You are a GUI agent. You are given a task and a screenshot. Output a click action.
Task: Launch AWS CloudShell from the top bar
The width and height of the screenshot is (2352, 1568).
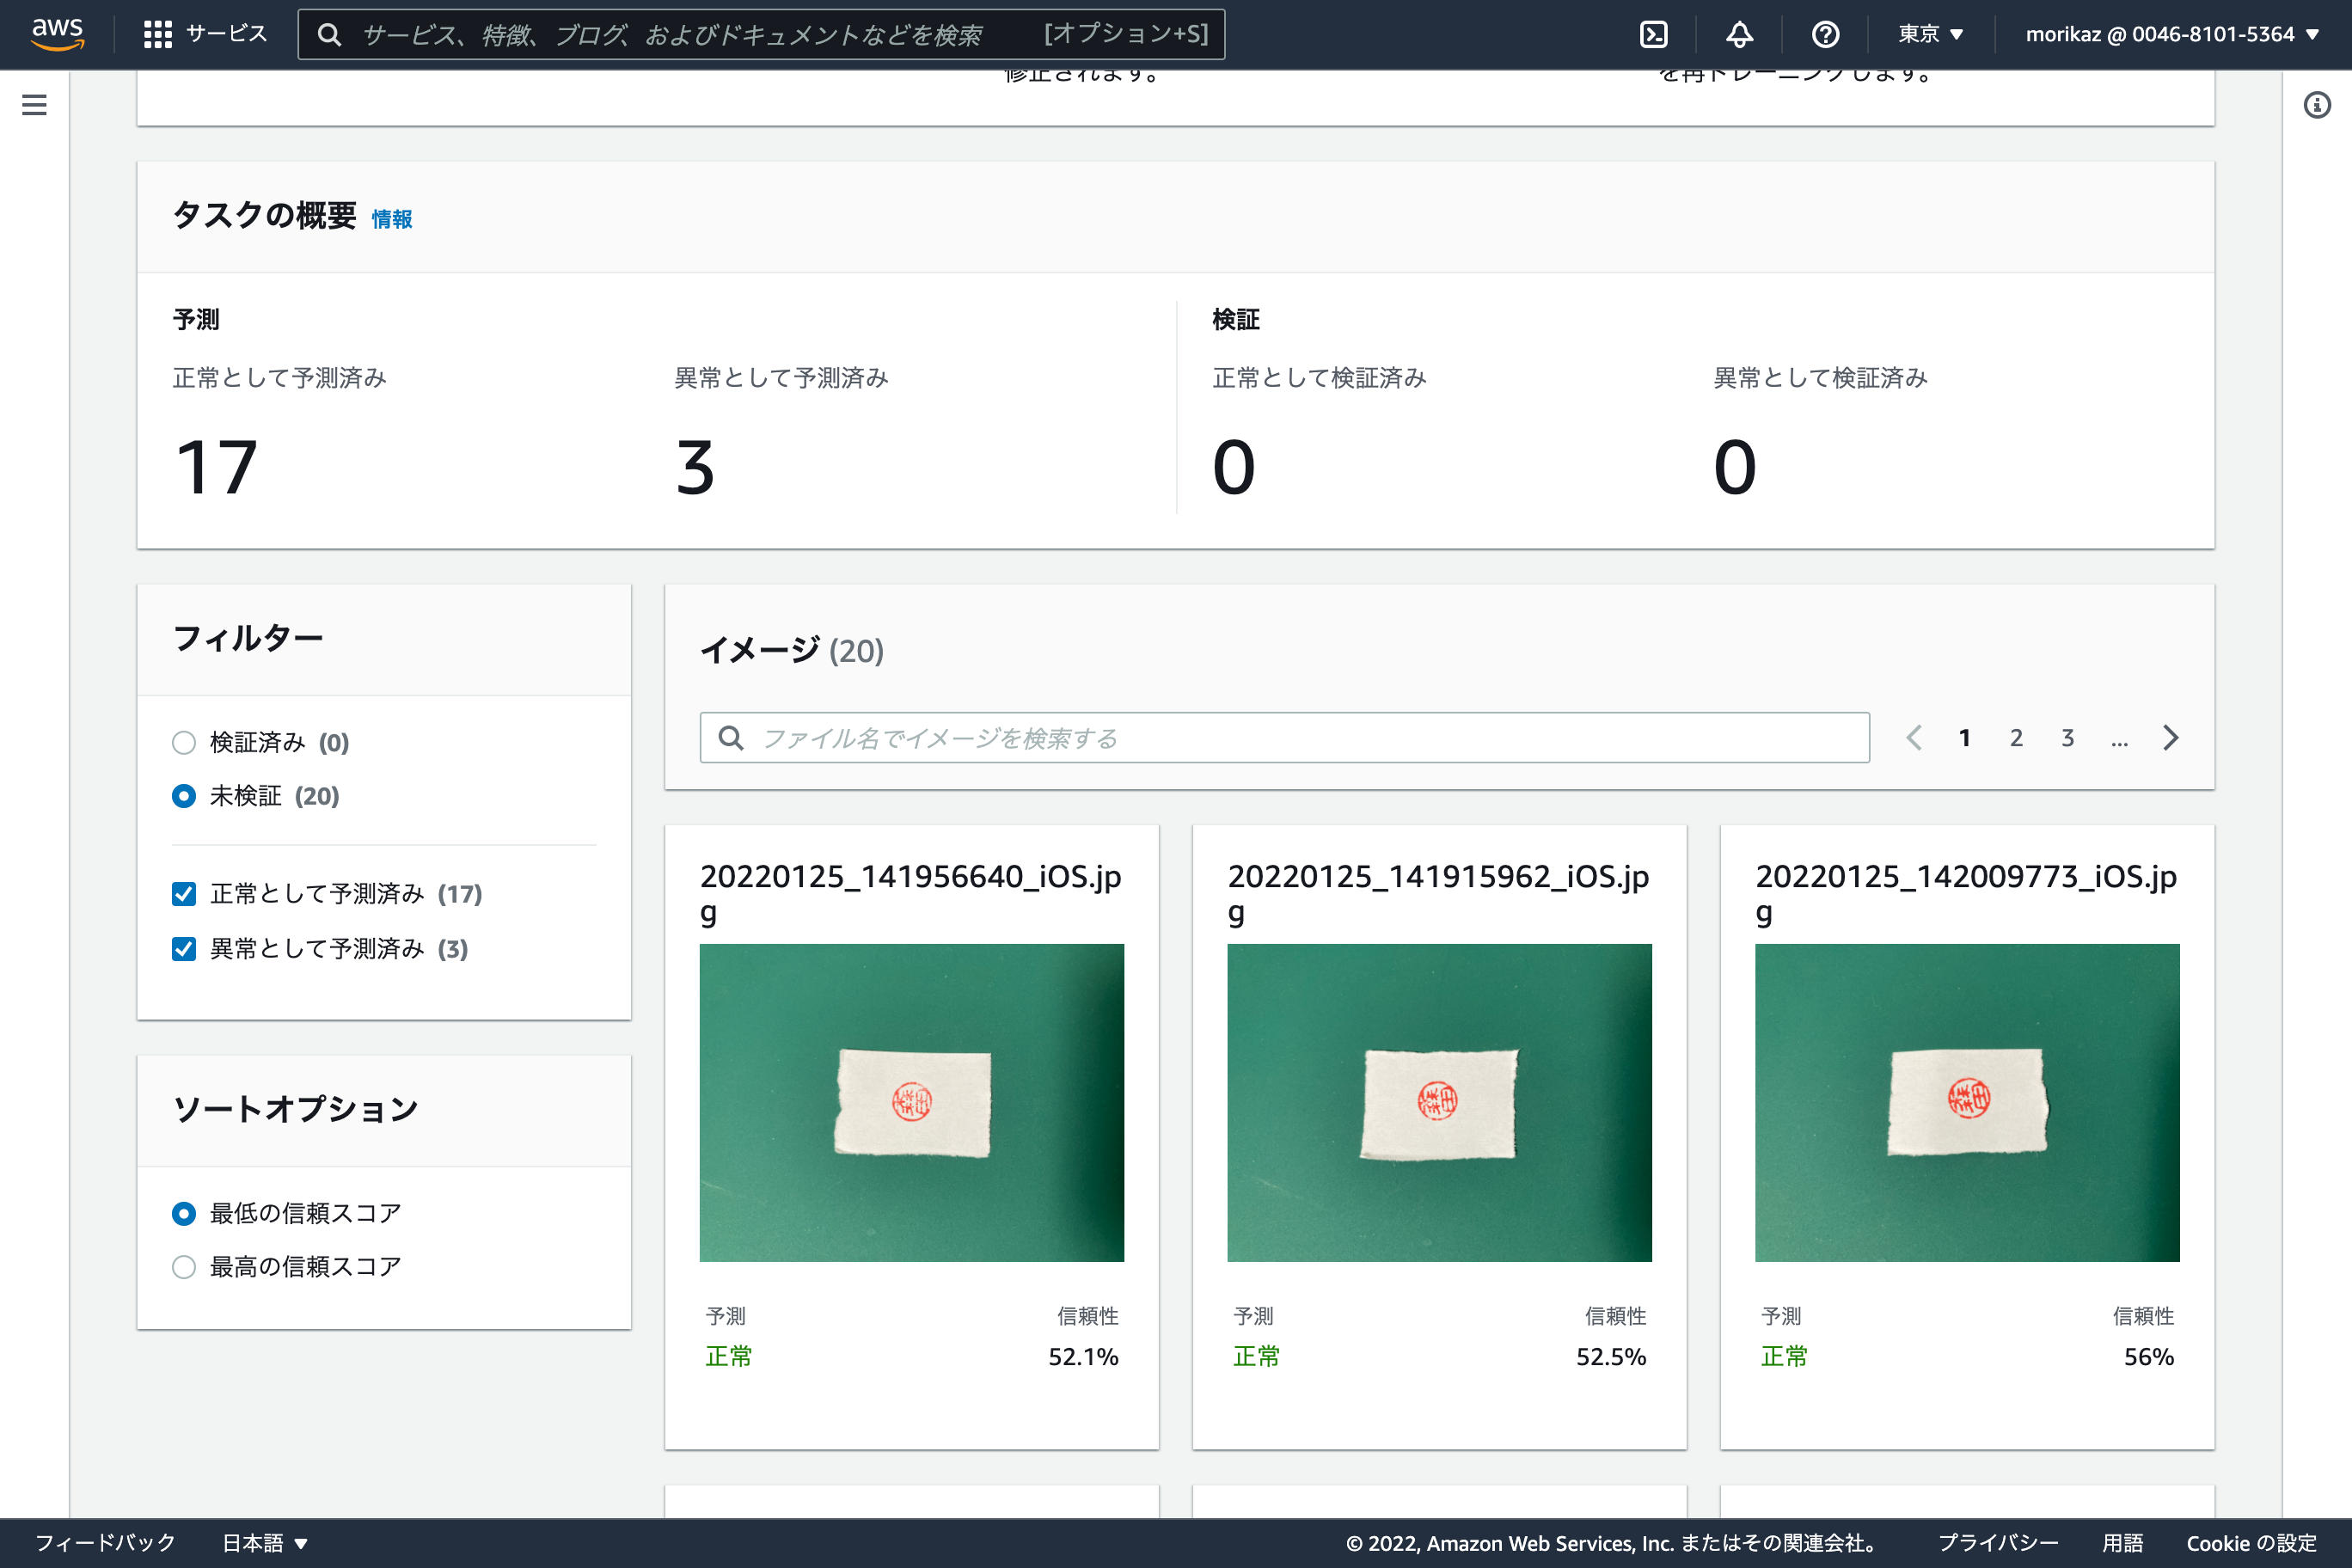tap(1653, 33)
